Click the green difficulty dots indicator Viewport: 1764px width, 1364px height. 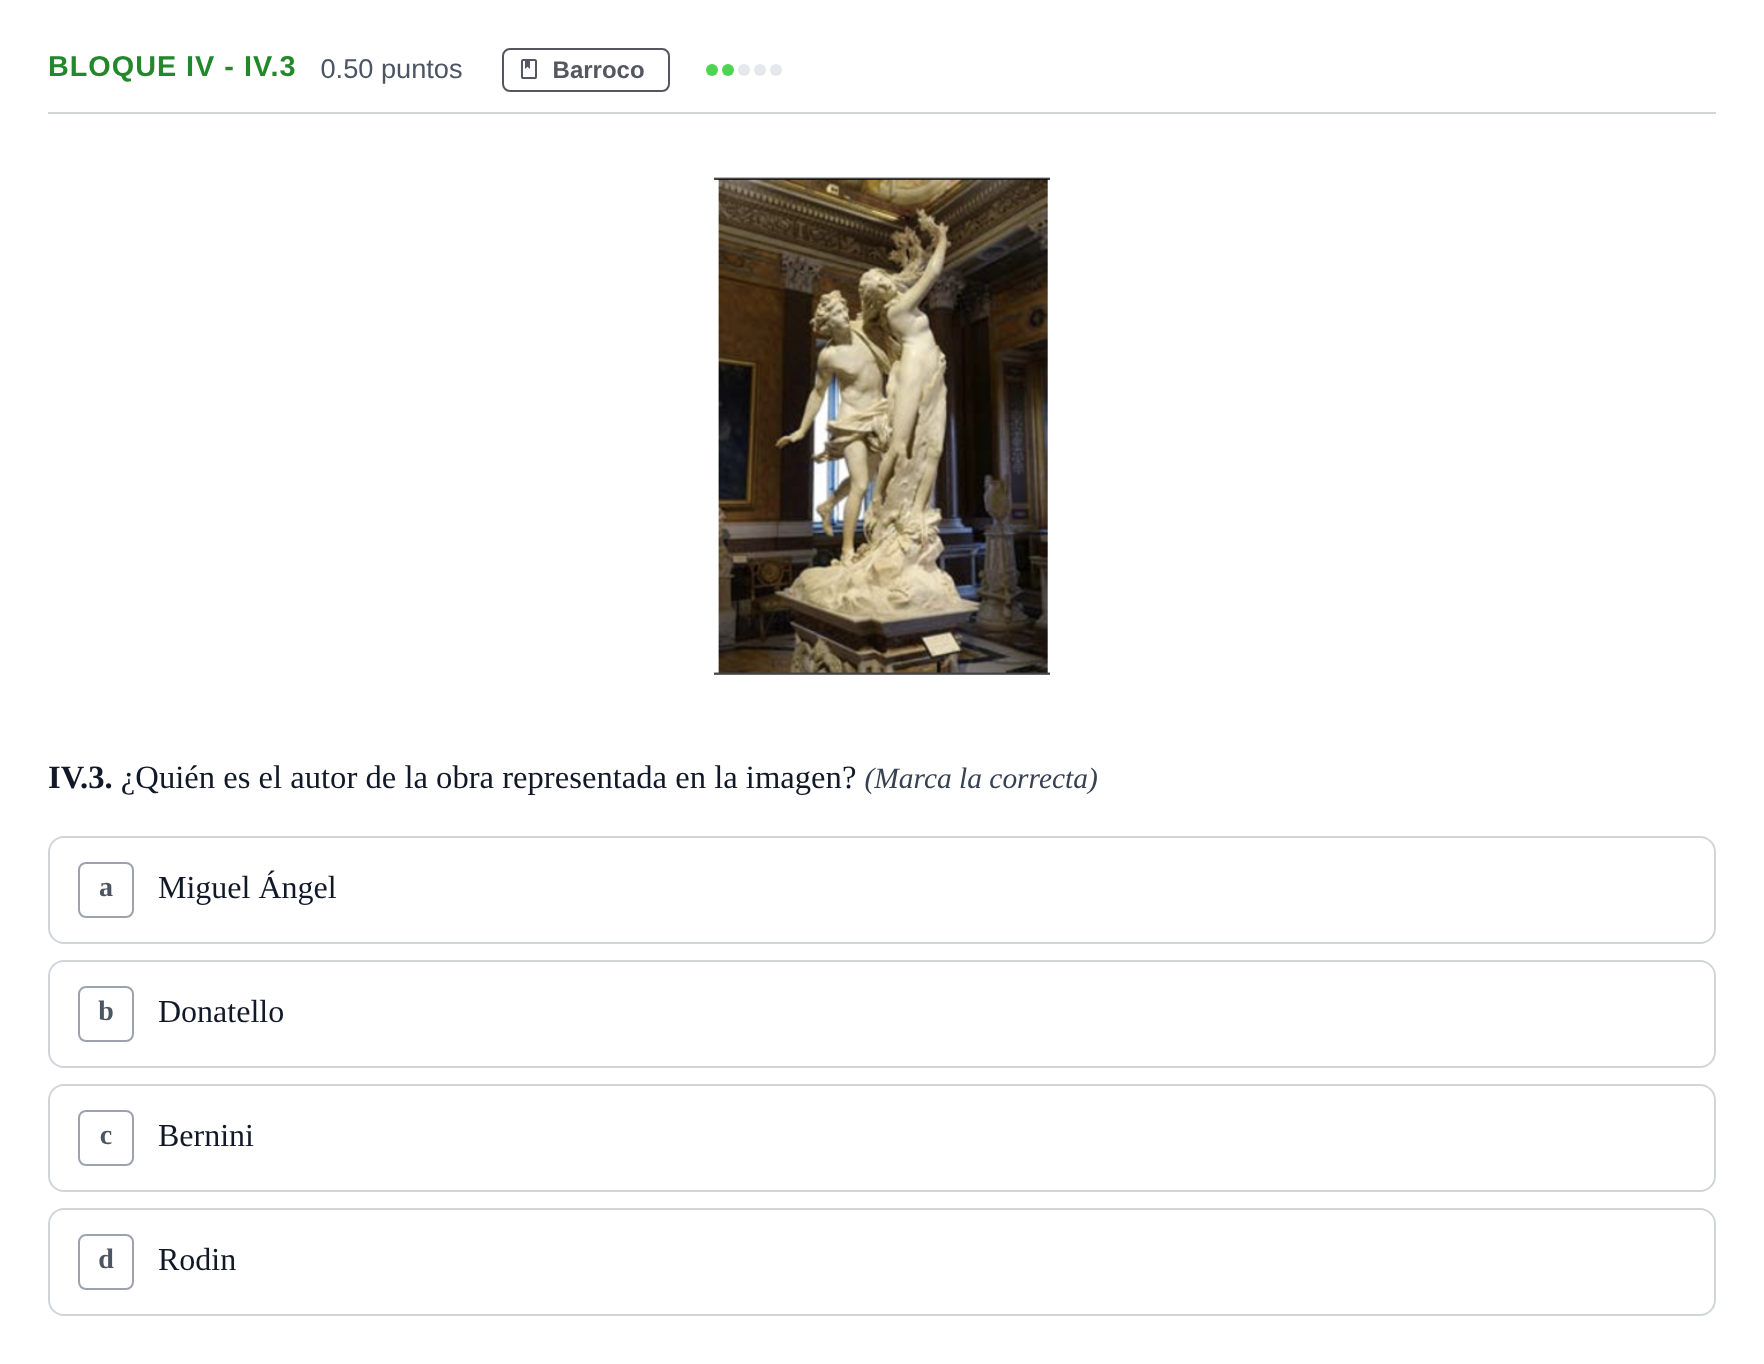744,70
